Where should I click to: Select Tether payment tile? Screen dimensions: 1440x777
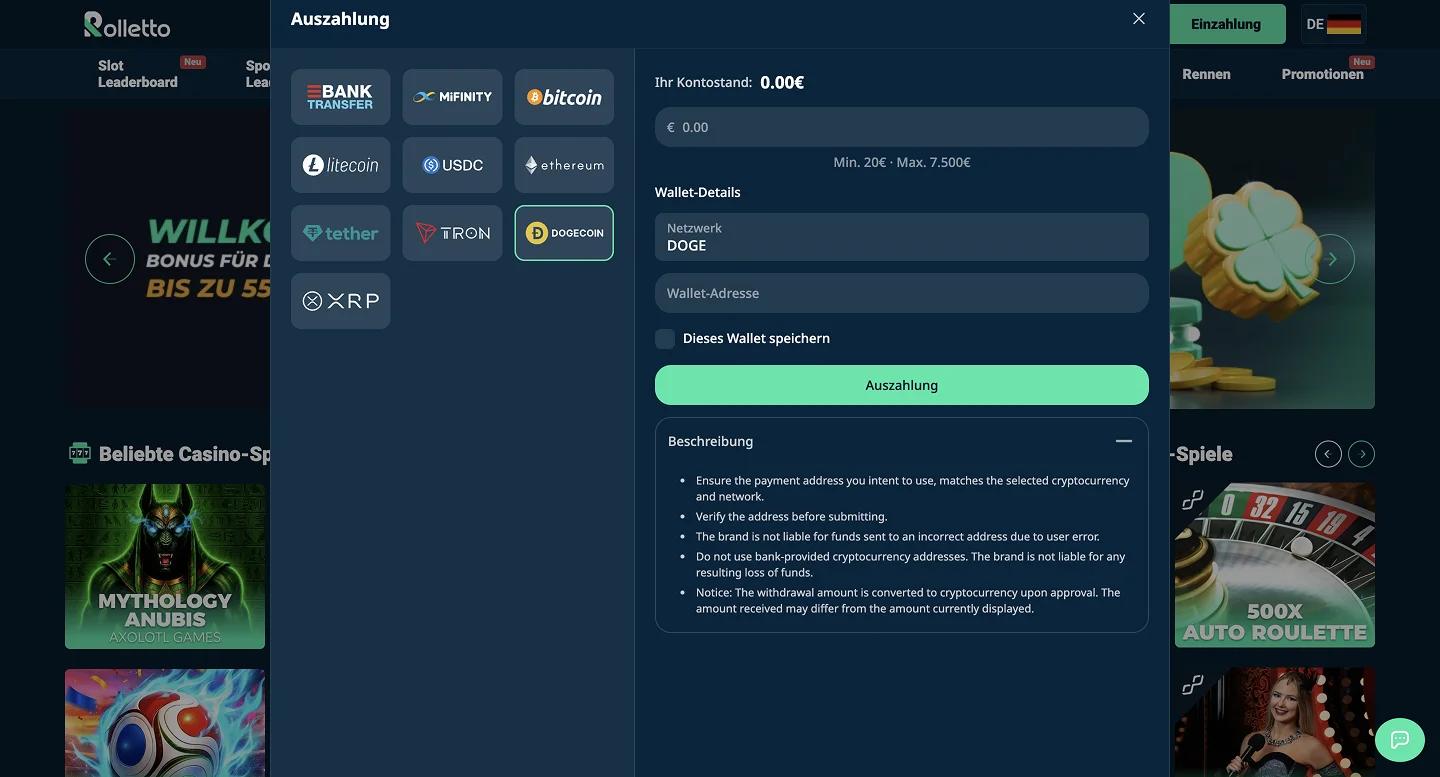click(340, 233)
